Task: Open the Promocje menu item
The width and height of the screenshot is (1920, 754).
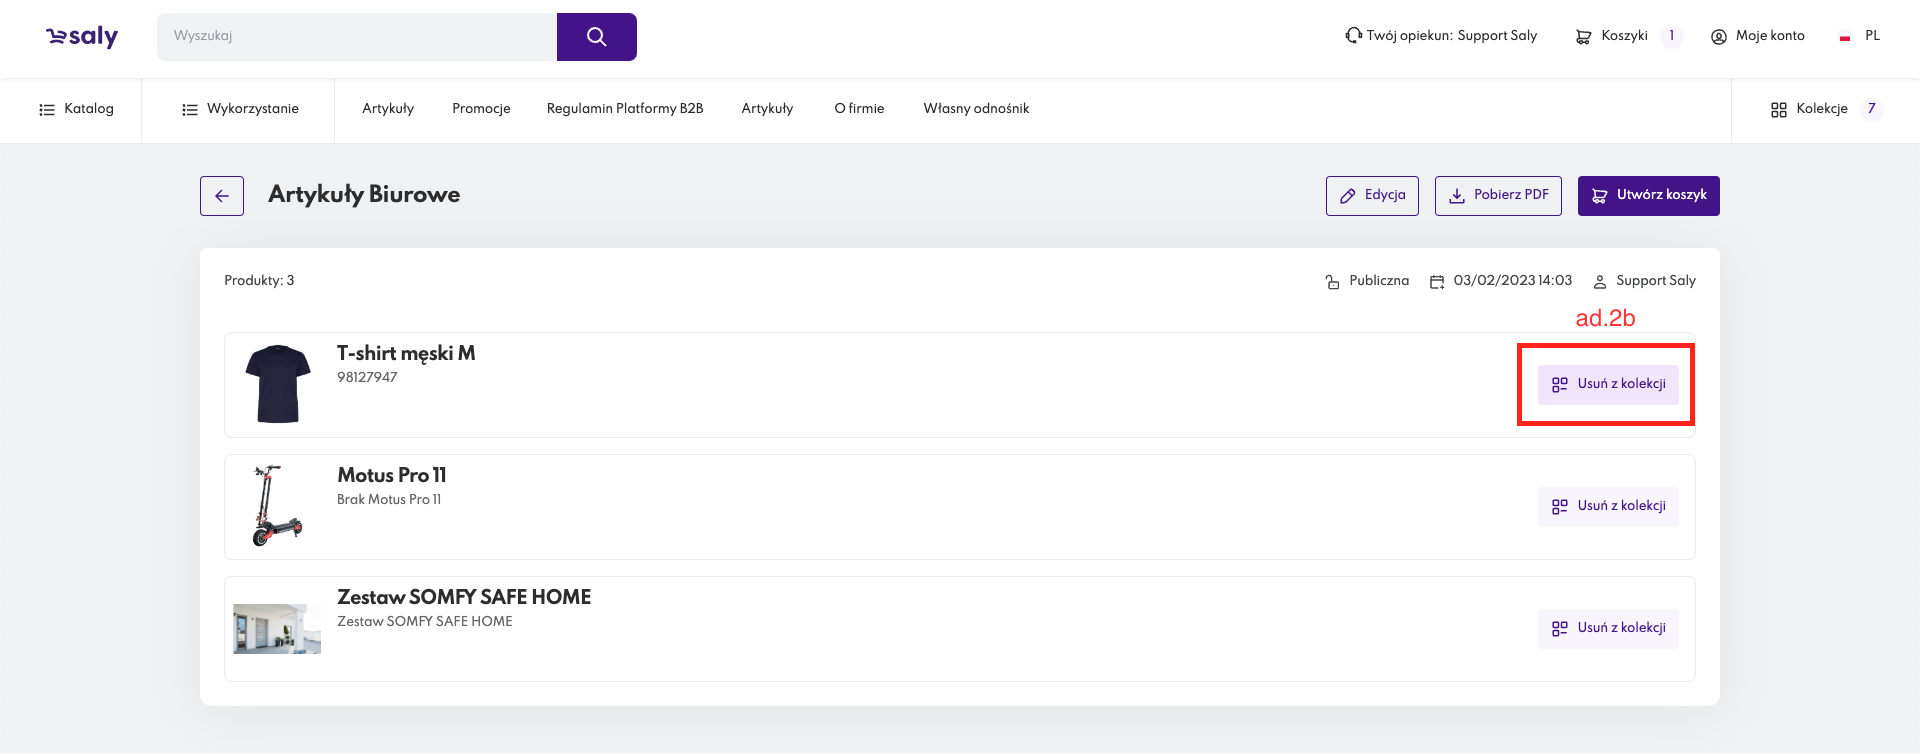Action: coord(481,109)
